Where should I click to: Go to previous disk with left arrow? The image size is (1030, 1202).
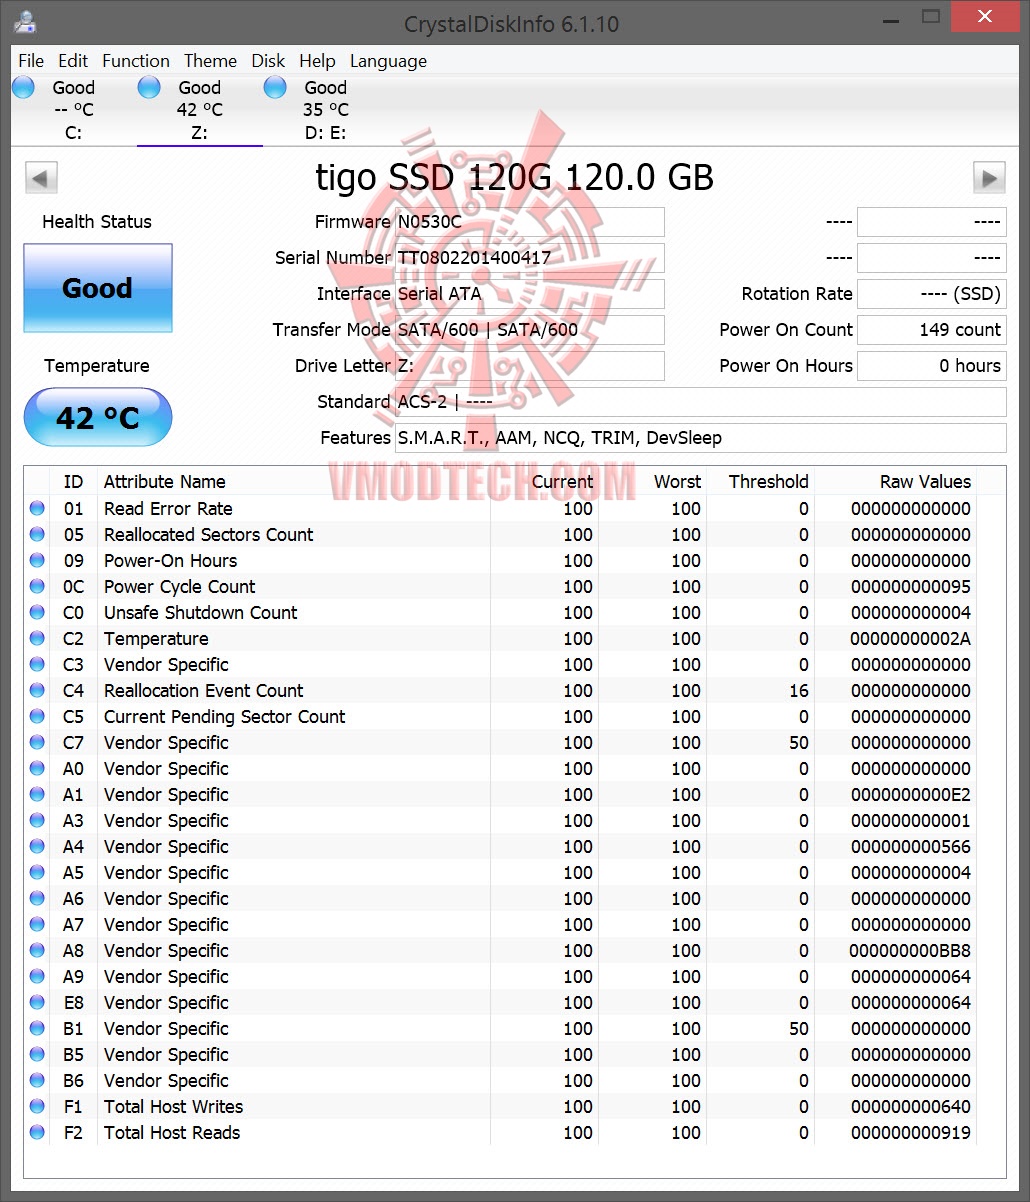pyautogui.click(x=41, y=178)
